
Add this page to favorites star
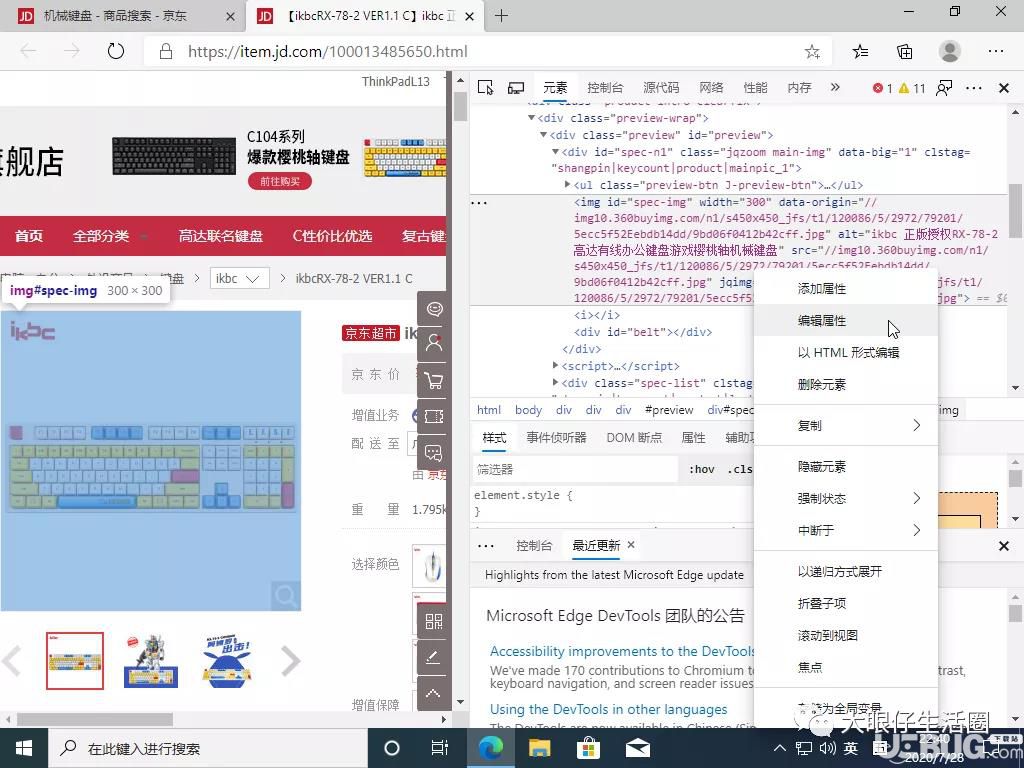click(x=812, y=52)
